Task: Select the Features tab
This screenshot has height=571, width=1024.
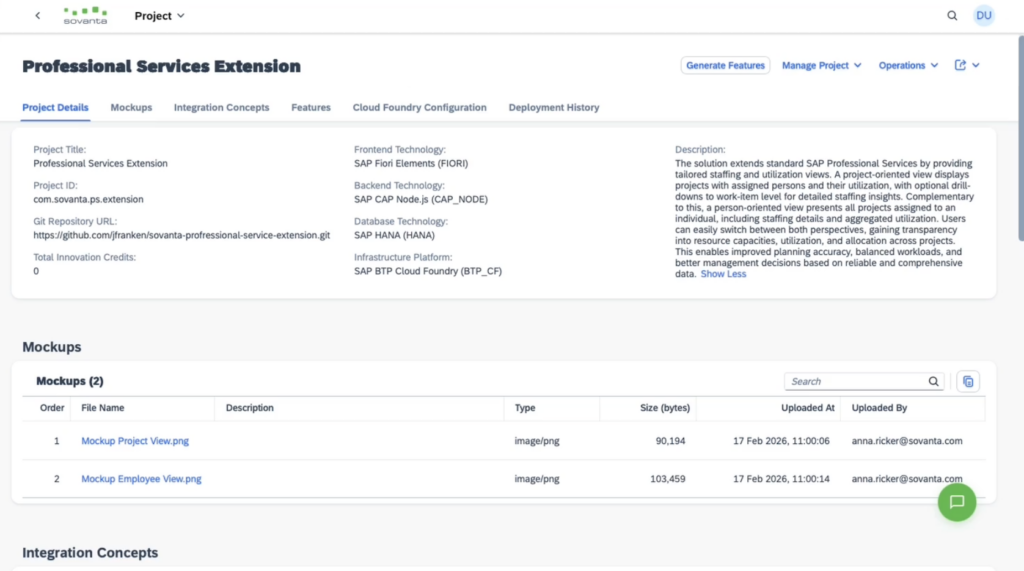Action: tap(311, 107)
